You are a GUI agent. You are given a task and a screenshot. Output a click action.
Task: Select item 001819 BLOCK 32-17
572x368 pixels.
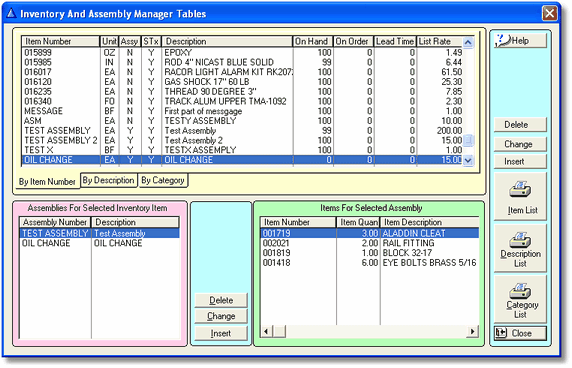point(370,253)
